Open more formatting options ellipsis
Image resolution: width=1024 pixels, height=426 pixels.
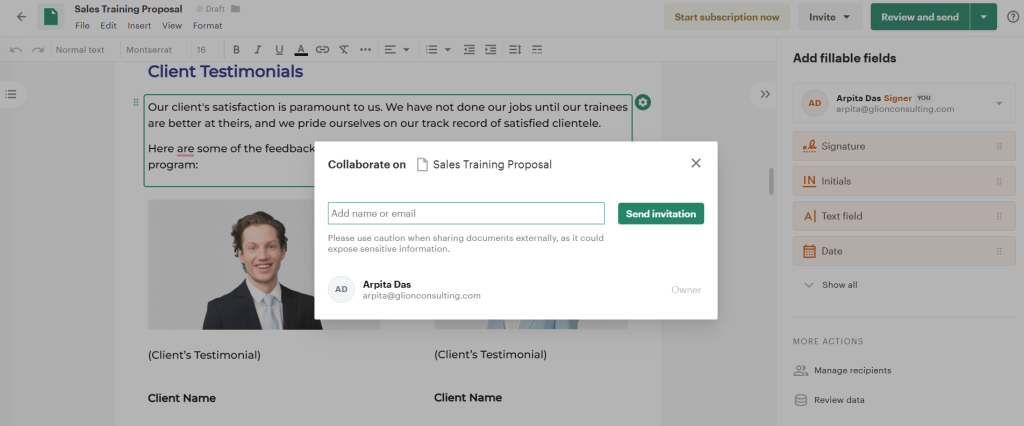point(365,50)
